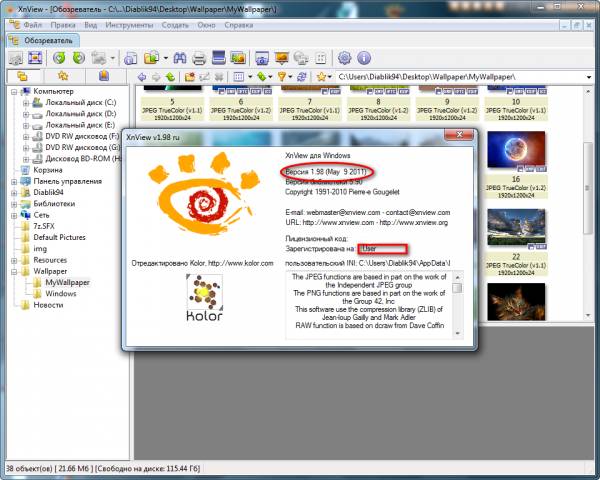Select the planet thumbnail numbered 16
Screen dimensions: 600x480
516,150
